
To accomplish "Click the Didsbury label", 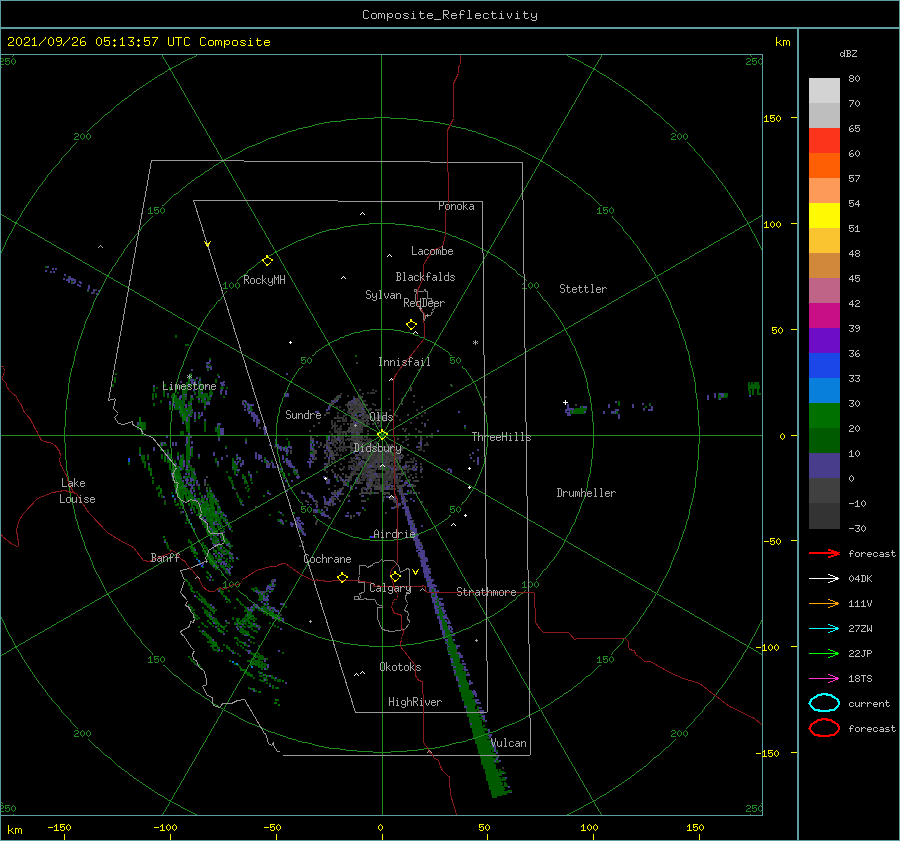I will click(377, 448).
